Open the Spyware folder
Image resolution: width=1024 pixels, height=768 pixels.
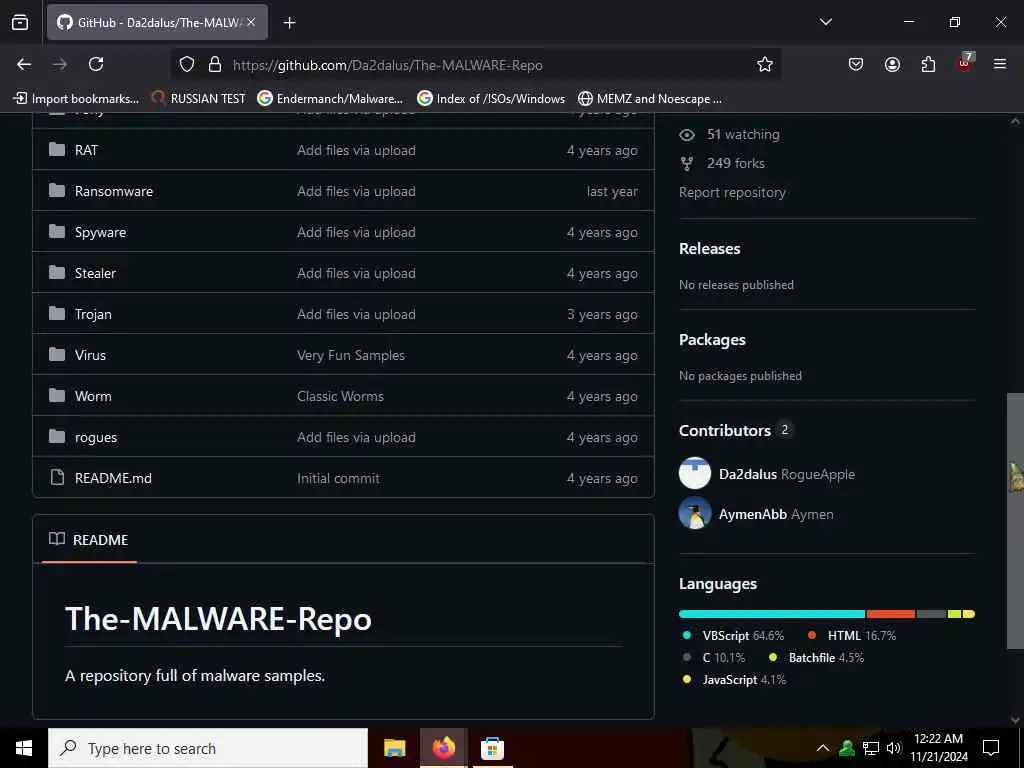[100, 232]
